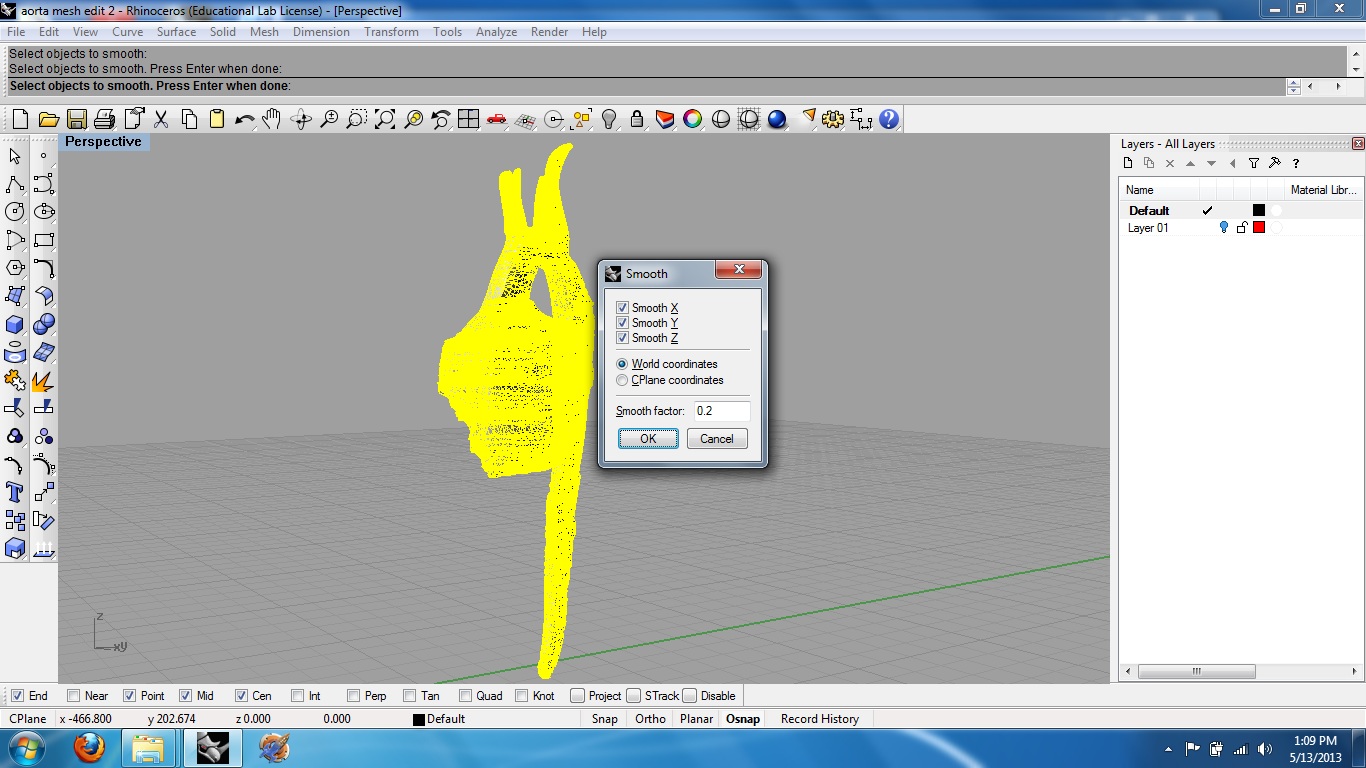Image resolution: width=1366 pixels, height=768 pixels.
Task: Click the filter funnel icon in Layers panel
Action: [1254, 163]
